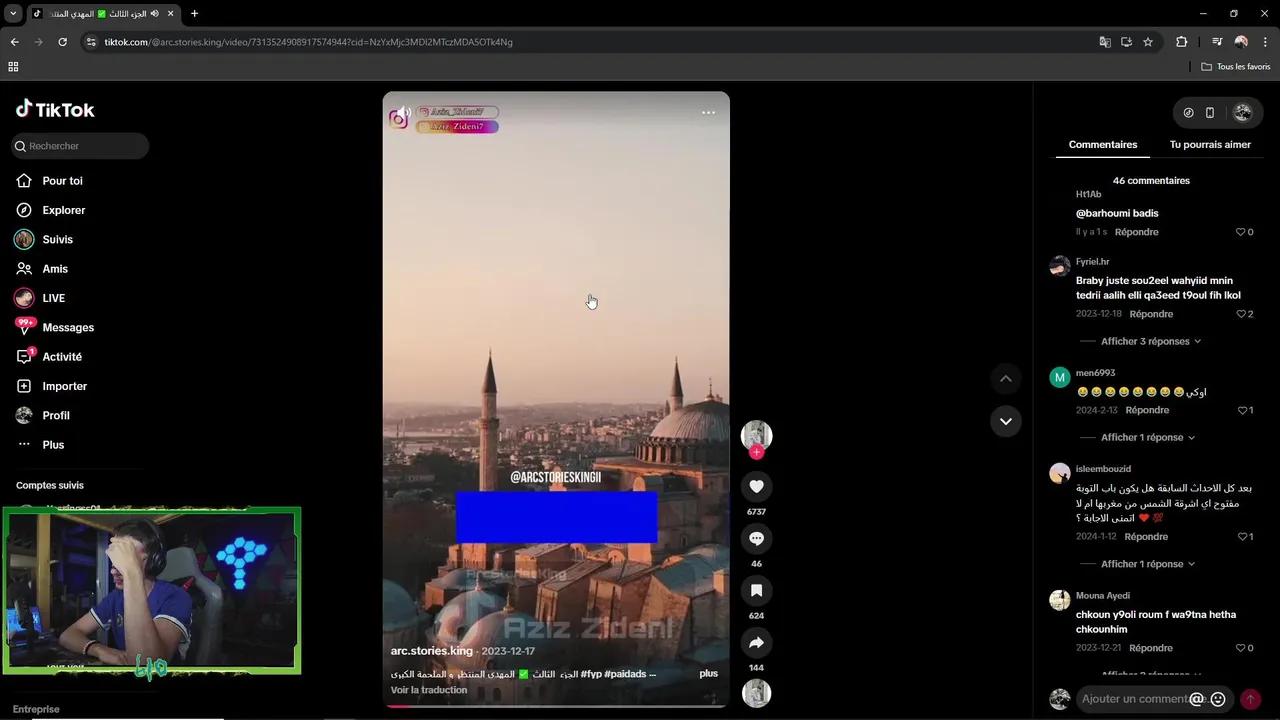The width and height of the screenshot is (1280, 720).
Task: Translate this page icon in address bar
Action: tap(1105, 42)
